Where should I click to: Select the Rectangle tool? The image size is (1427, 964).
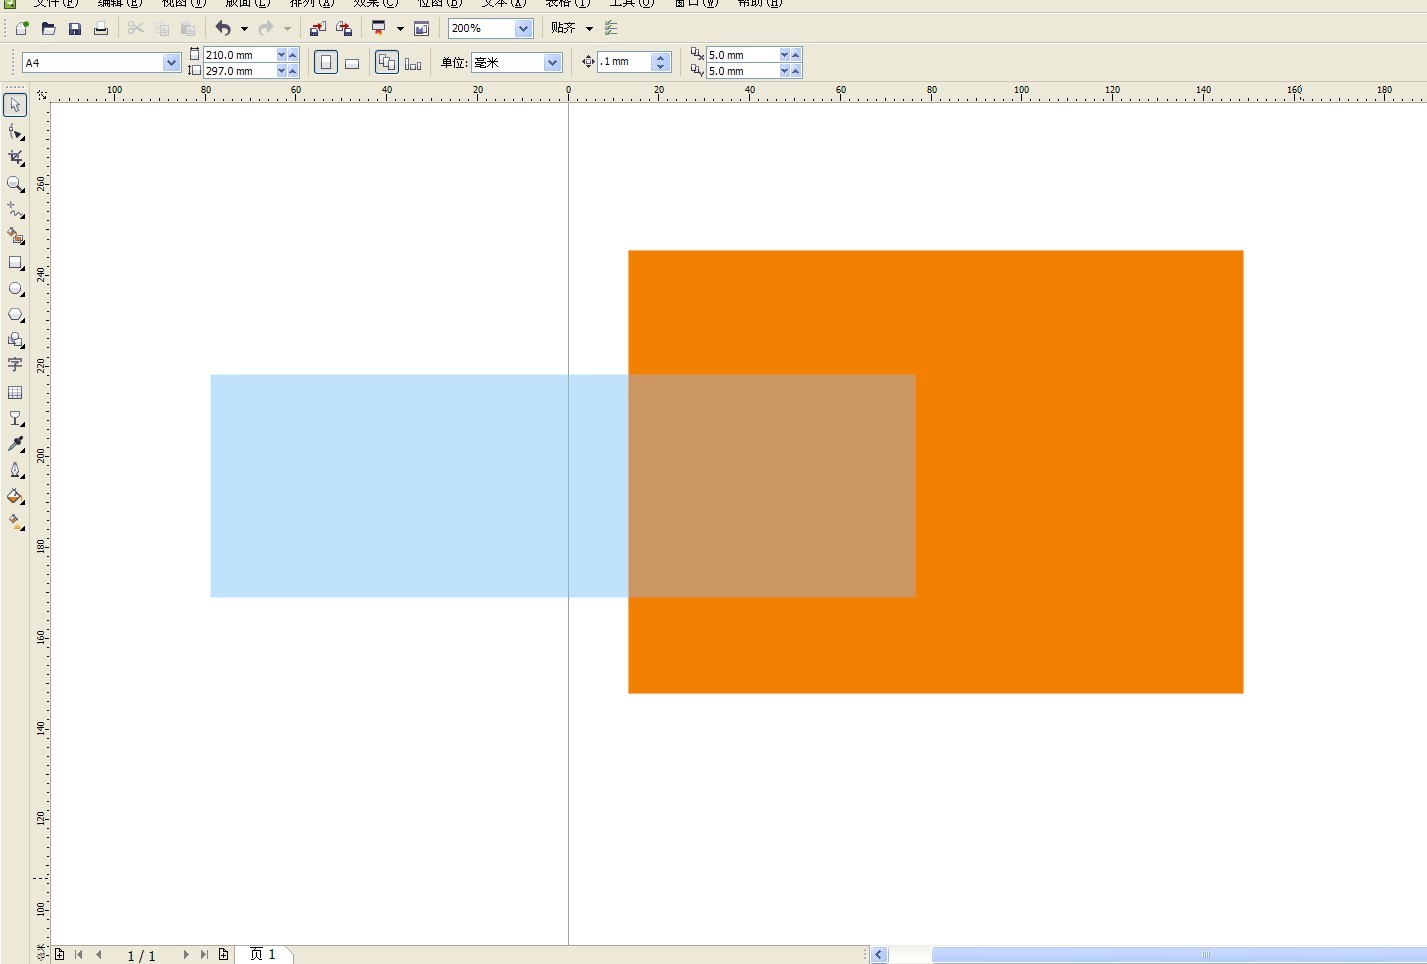tap(15, 263)
